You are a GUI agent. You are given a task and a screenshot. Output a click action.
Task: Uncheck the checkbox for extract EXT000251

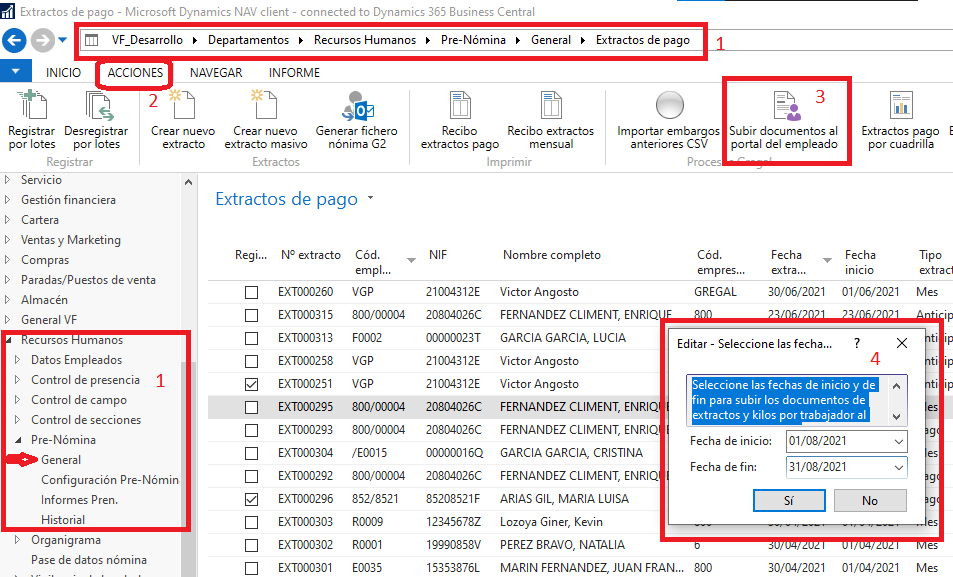(x=252, y=384)
